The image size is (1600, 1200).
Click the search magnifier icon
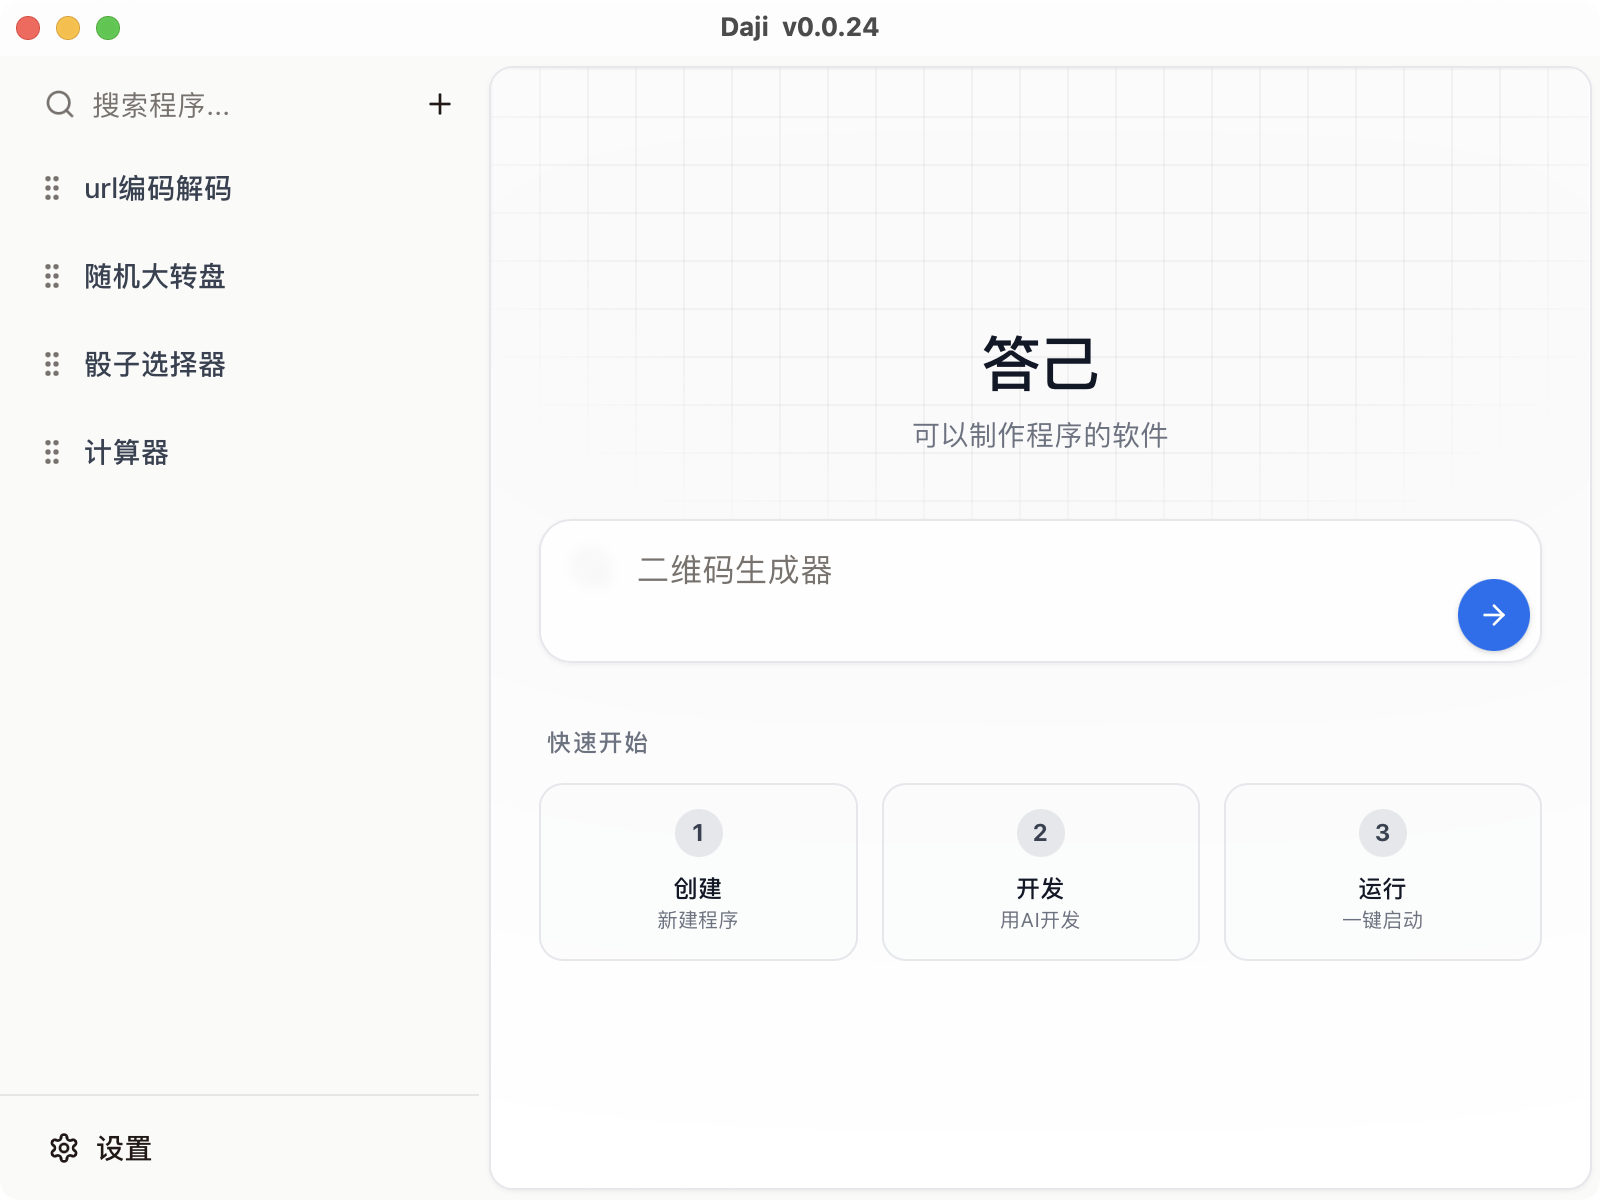(x=60, y=104)
